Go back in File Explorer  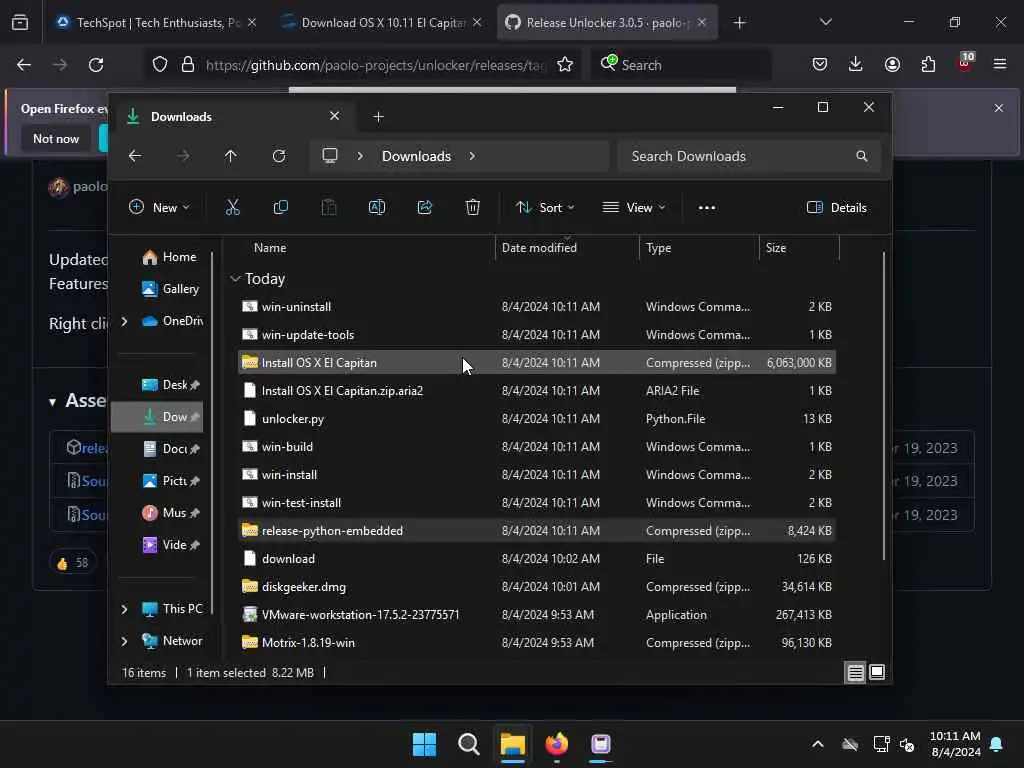pos(135,156)
